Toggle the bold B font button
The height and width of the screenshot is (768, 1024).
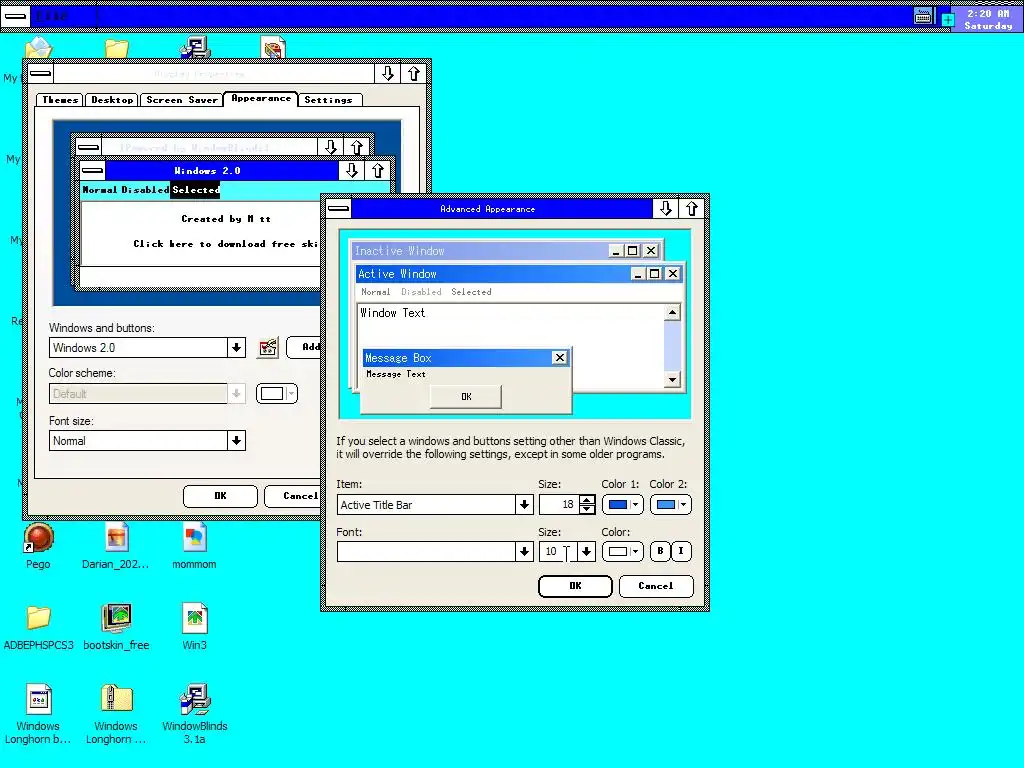(x=660, y=551)
